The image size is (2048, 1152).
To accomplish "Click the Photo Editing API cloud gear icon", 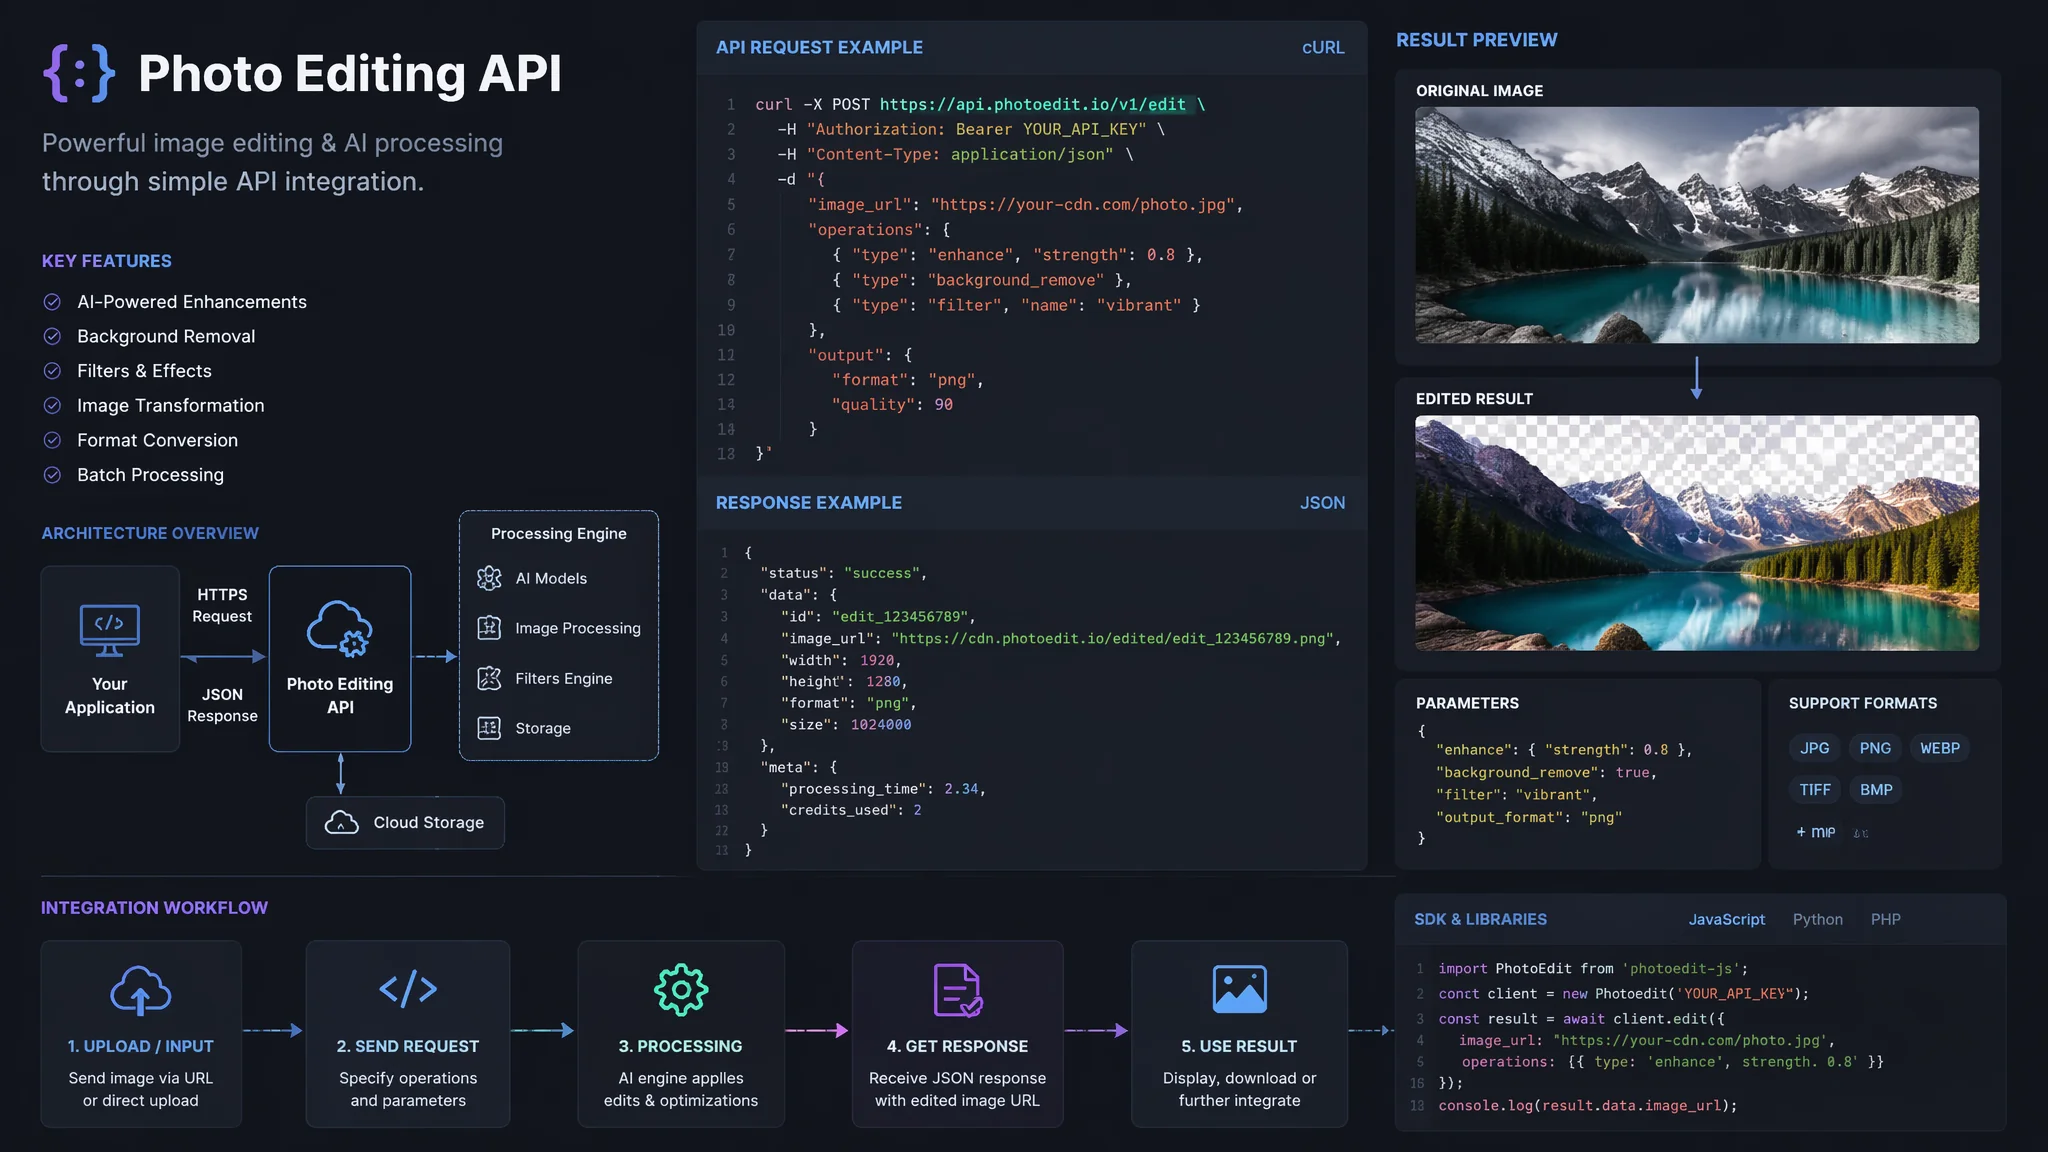I will pos(340,628).
